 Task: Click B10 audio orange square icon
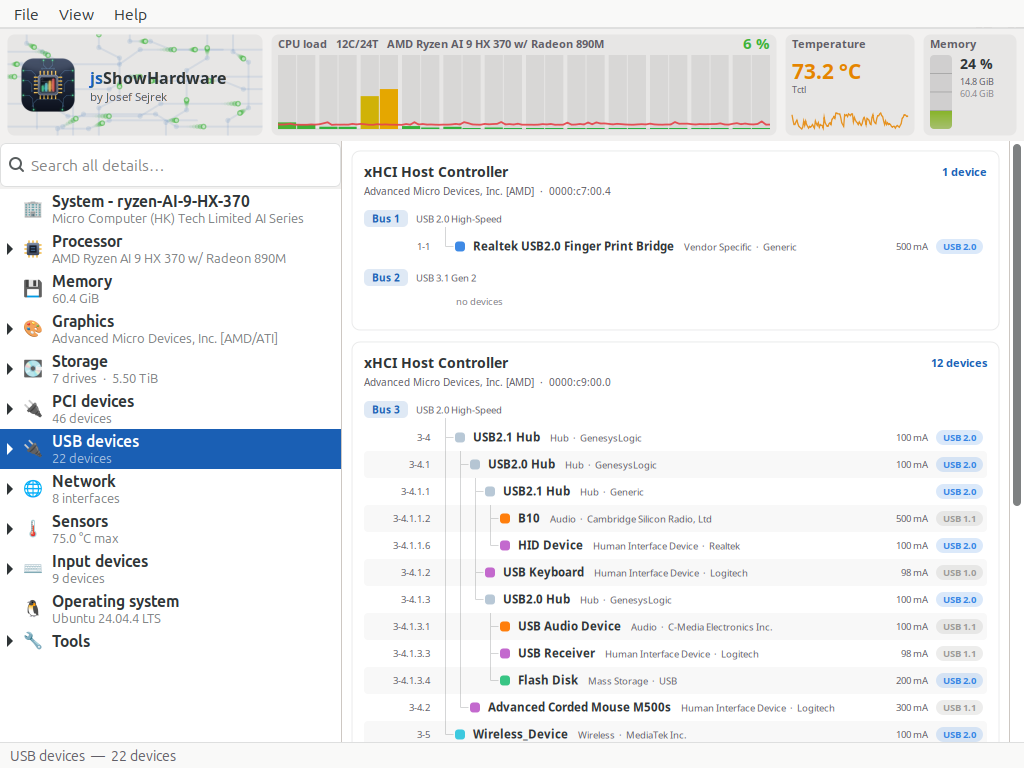pos(505,519)
